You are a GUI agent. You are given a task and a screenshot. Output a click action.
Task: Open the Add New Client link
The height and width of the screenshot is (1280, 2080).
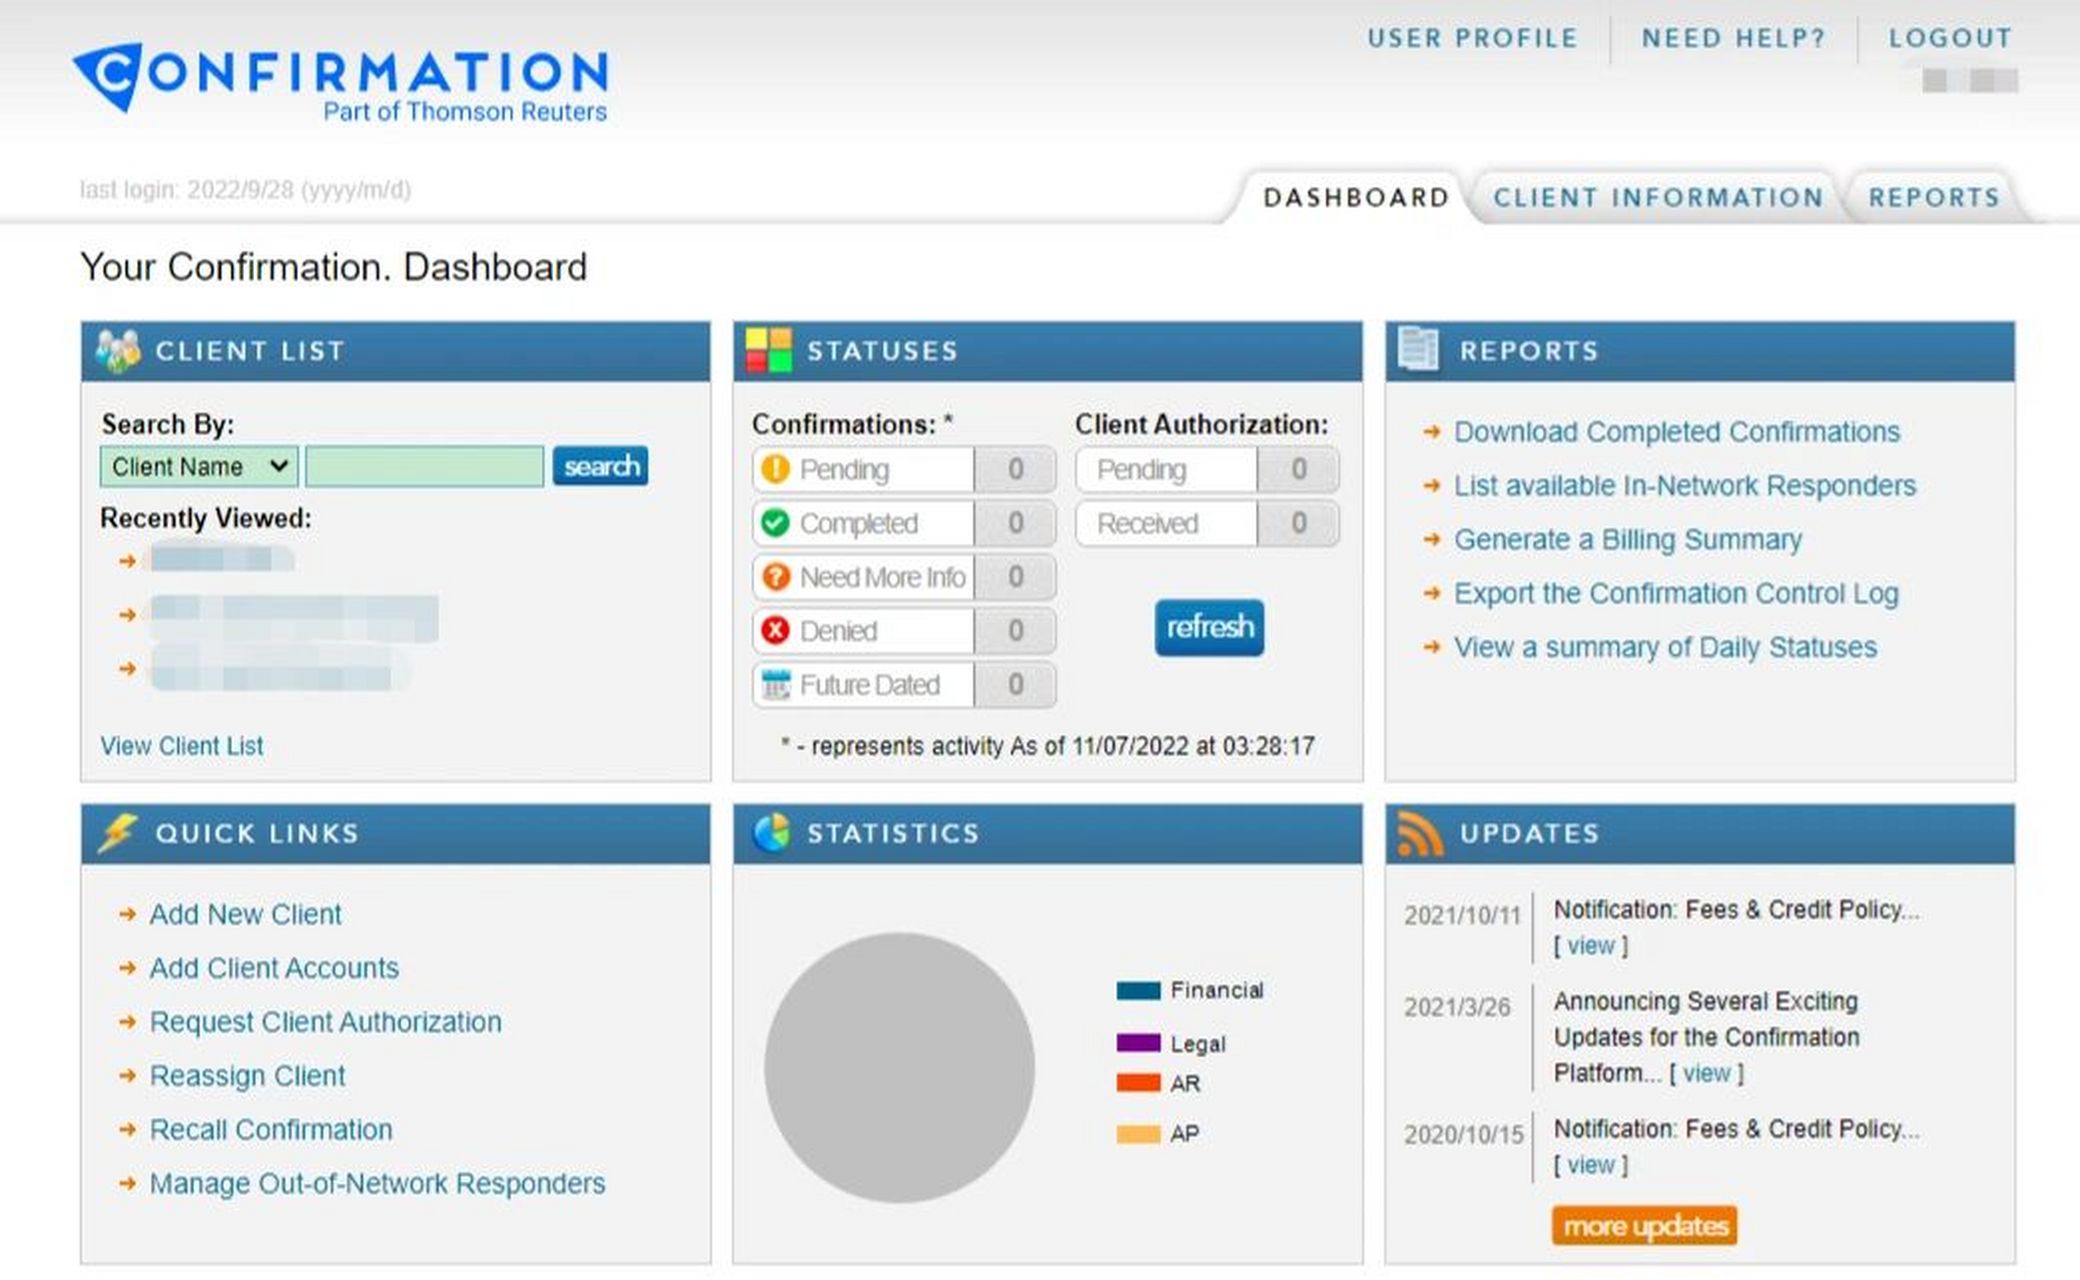[245, 914]
